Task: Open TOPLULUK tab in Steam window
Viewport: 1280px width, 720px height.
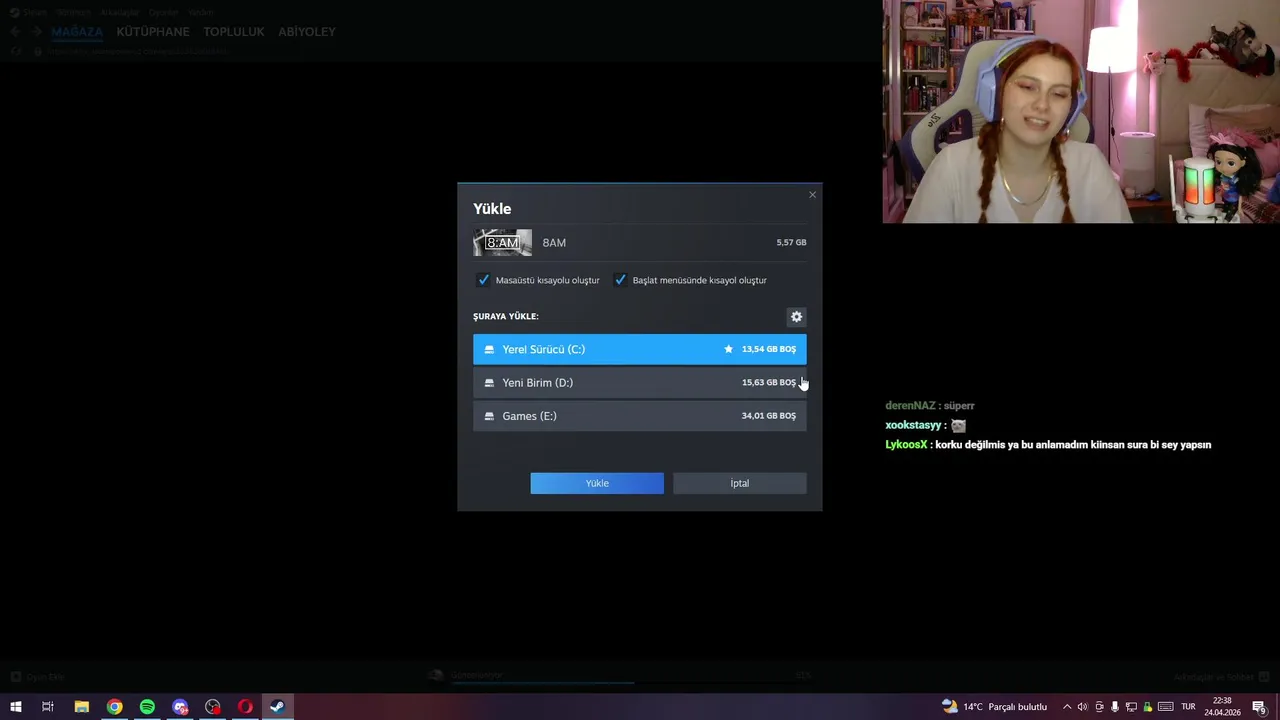Action: pyautogui.click(x=234, y=32)
